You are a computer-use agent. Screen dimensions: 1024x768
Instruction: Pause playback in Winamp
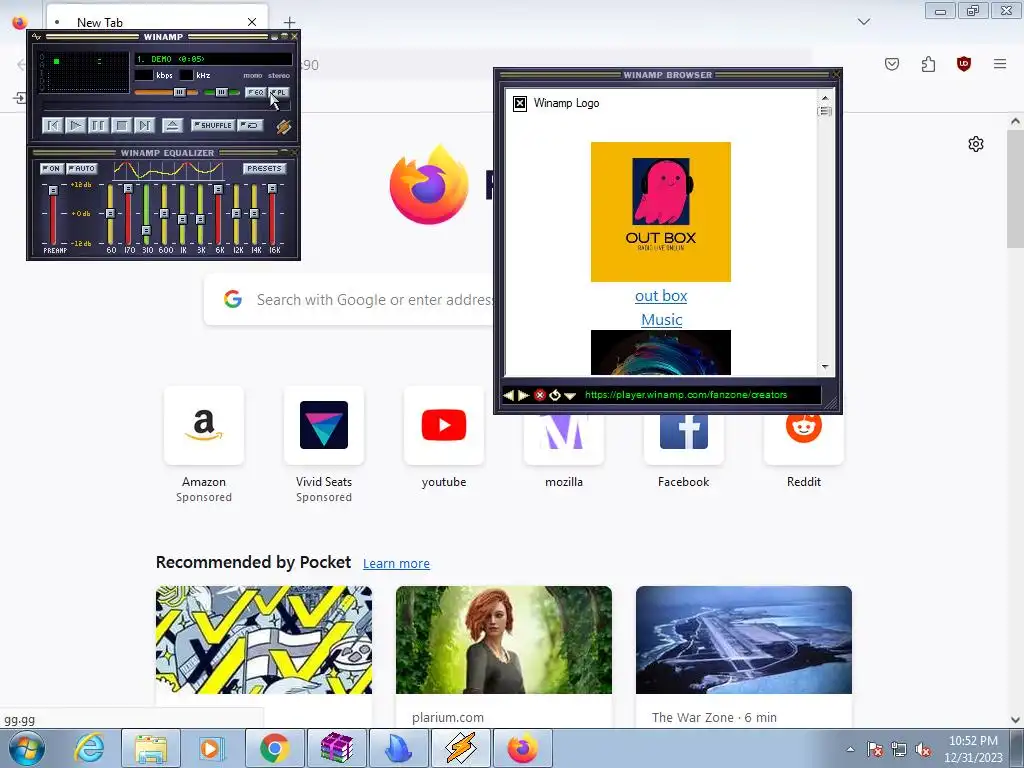98,125
